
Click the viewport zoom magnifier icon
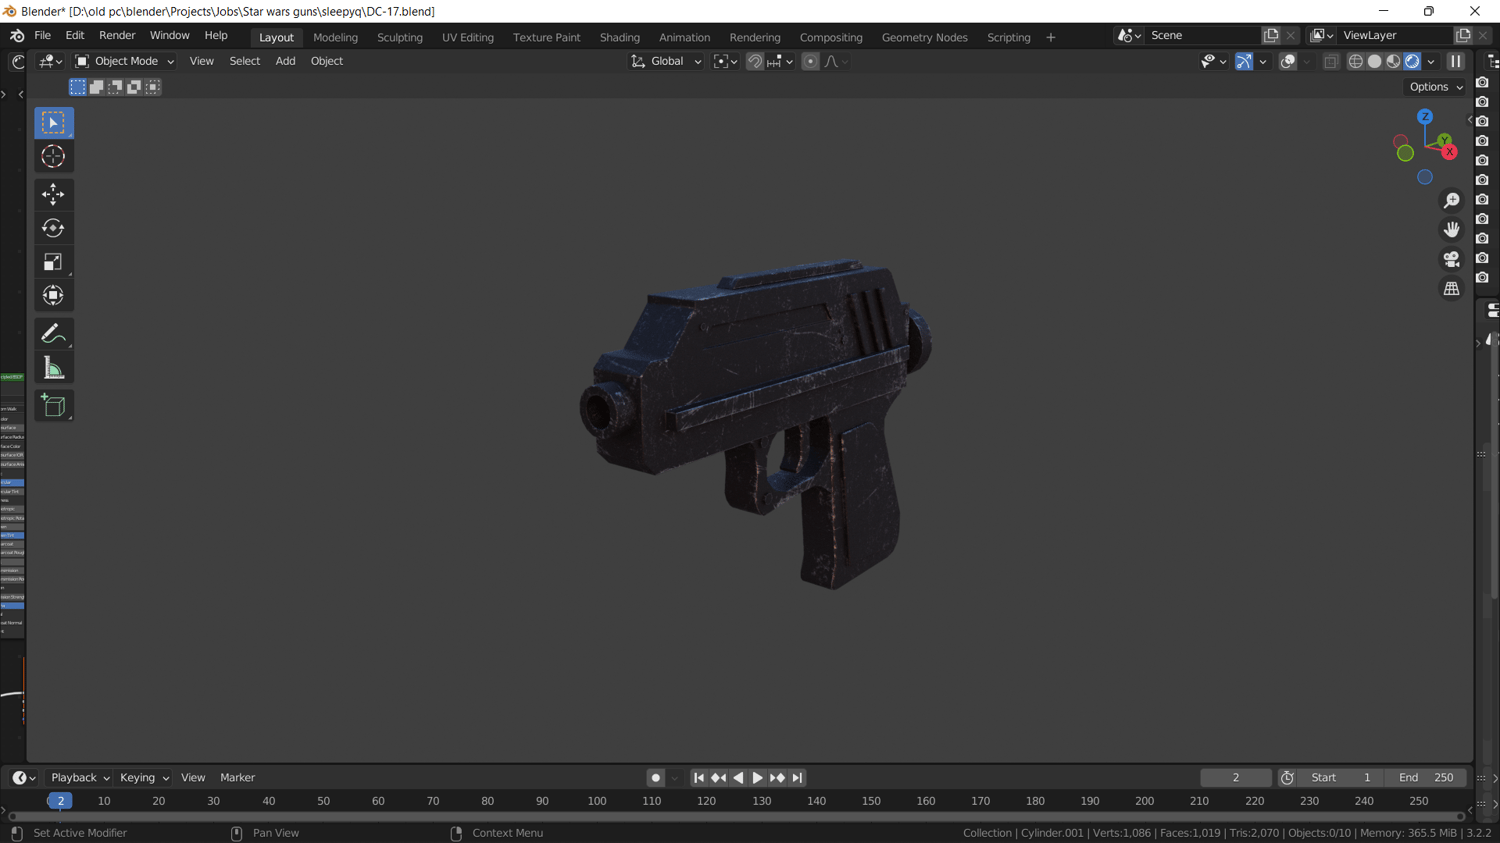[x=1451, y=201]
